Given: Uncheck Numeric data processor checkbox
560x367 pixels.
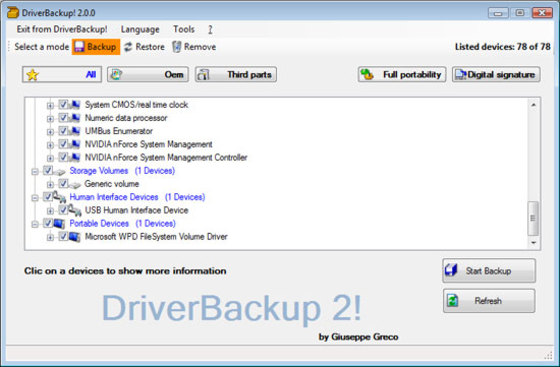Looking at the screenshot, I should click(x=64, y=117).
